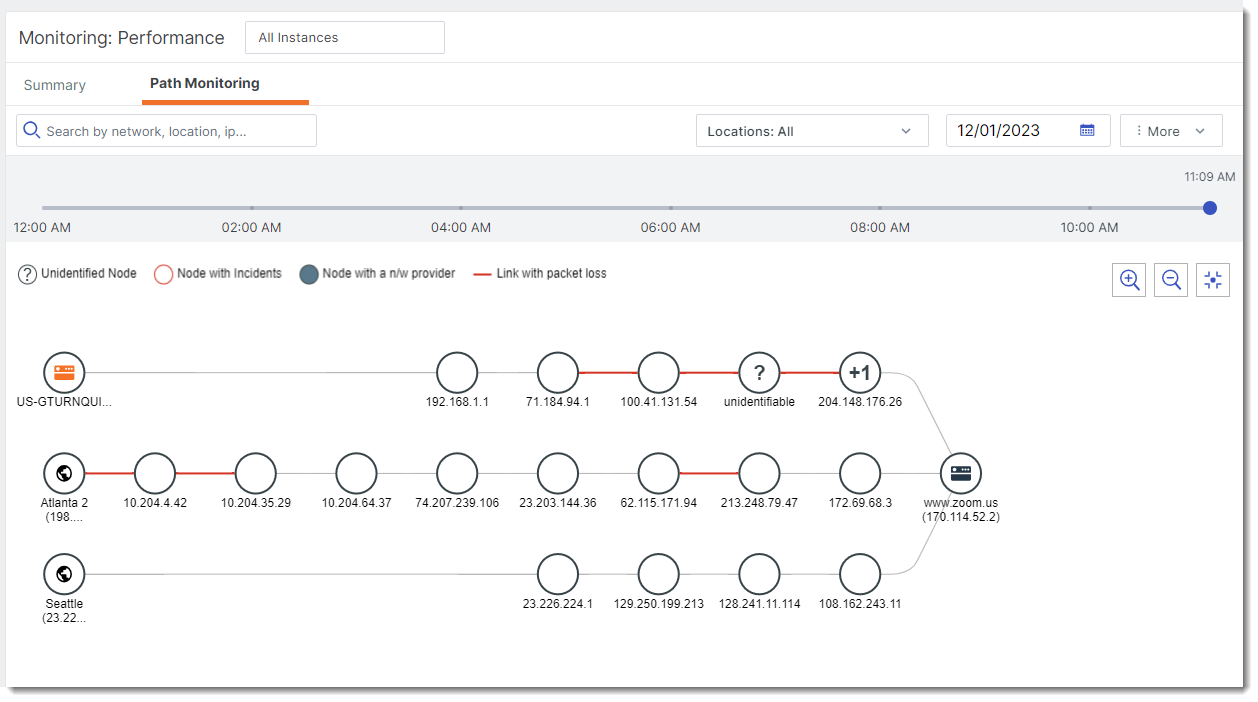This screenshot has width=1258, height=702.
Task: Click the 06:00 AM timeline marker
Action: [x=670, y=208]
